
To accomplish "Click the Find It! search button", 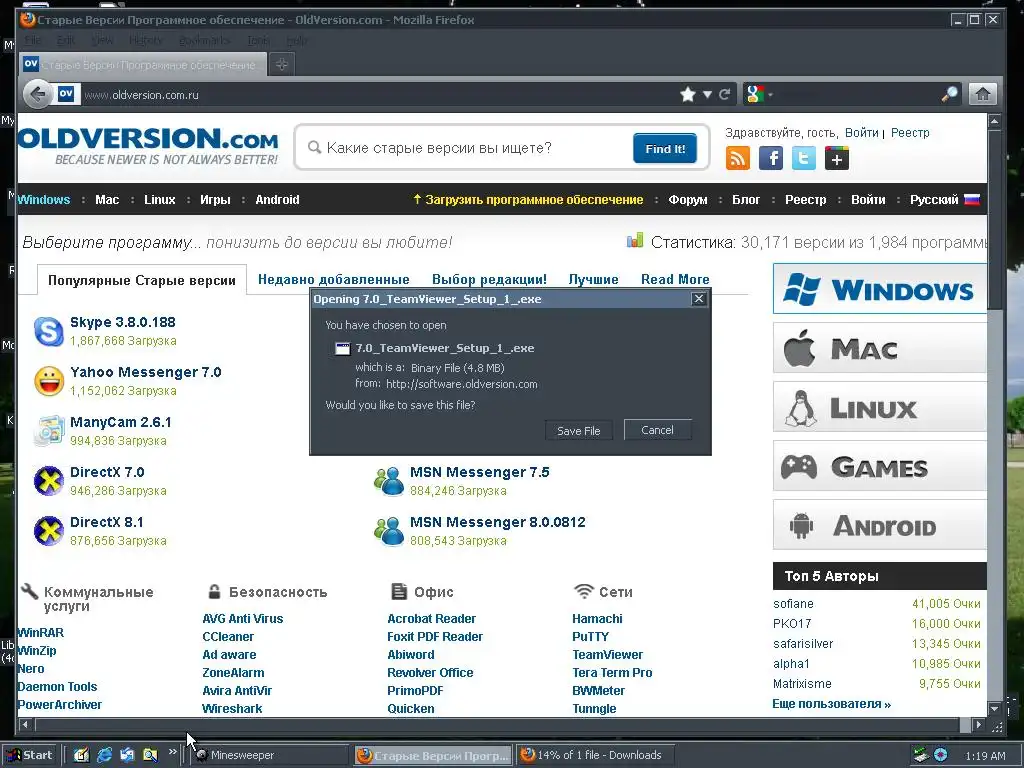I will point(665,148).
